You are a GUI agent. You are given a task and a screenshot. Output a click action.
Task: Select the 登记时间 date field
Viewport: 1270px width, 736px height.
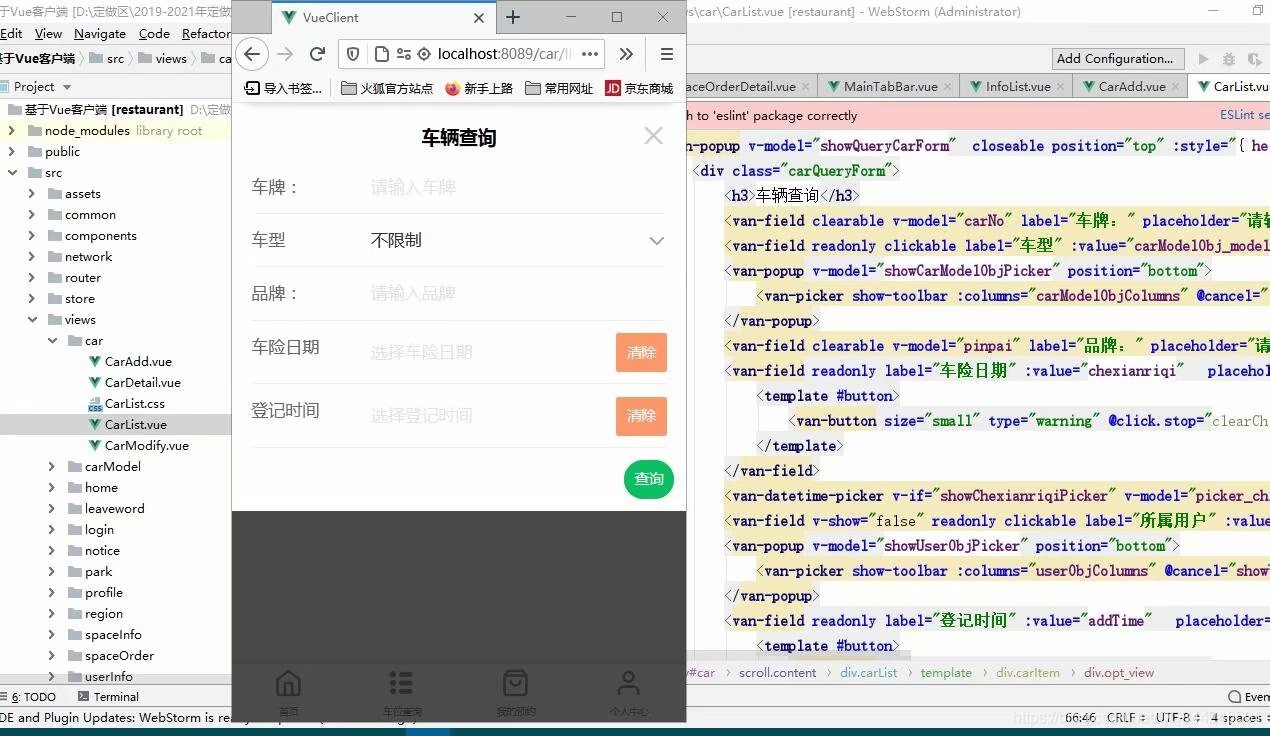click(x=488, y=415)
